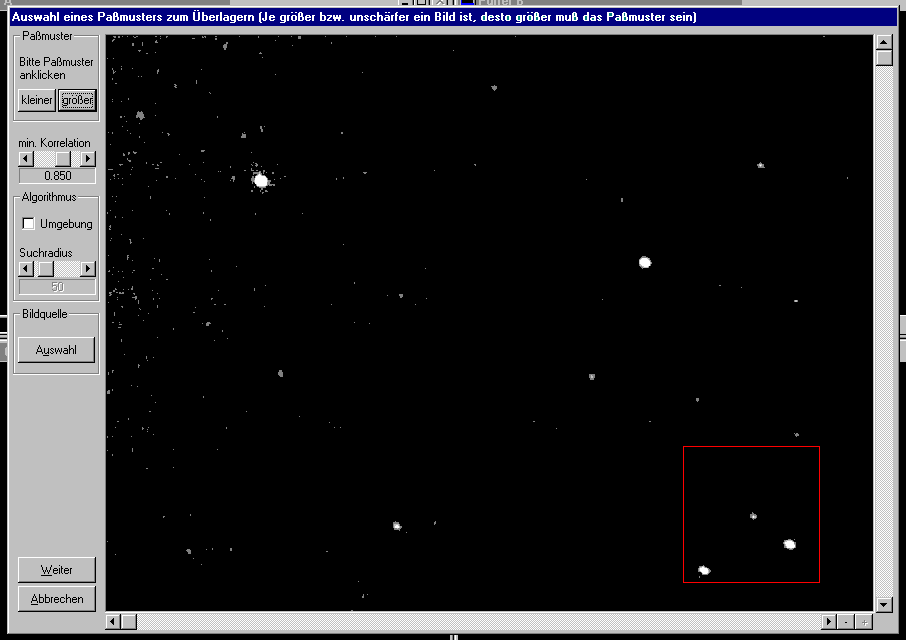Decrease min. Korrelation with left arrow

[x=27, y=159]
